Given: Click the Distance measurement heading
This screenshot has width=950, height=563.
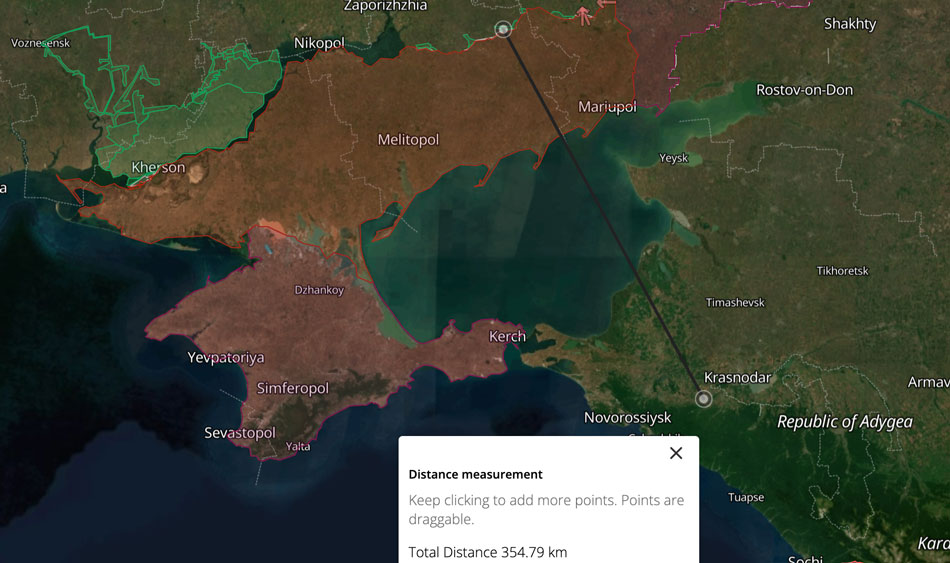Looking at the screenshot, I should pyautogui.click(x=476, y=475).
